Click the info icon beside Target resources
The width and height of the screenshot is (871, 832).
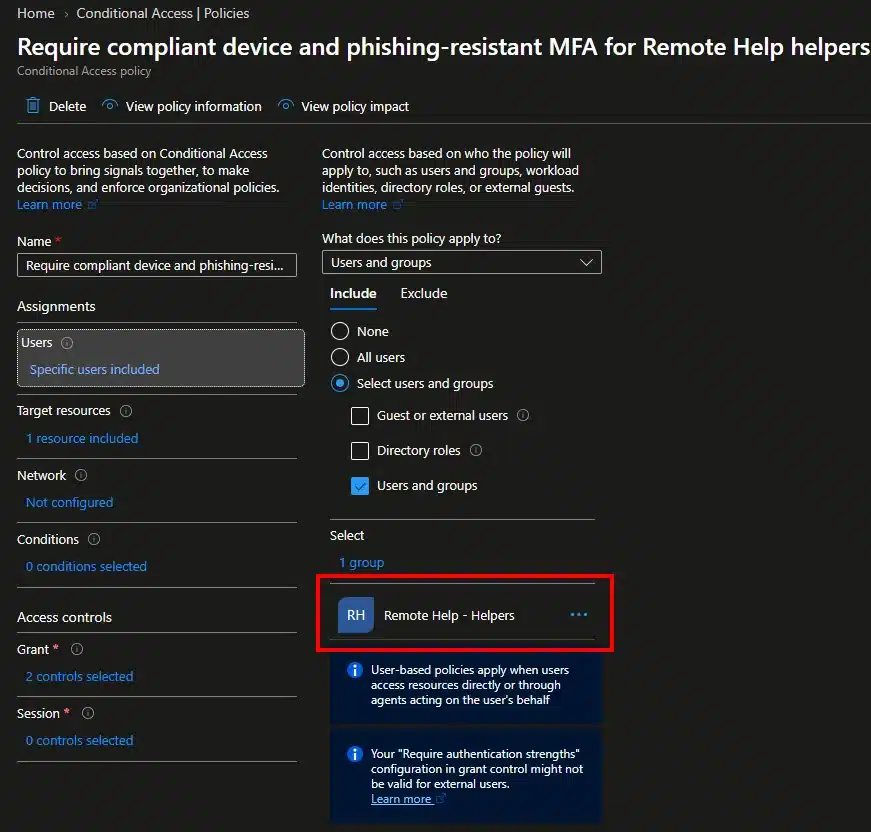[126, 411]
